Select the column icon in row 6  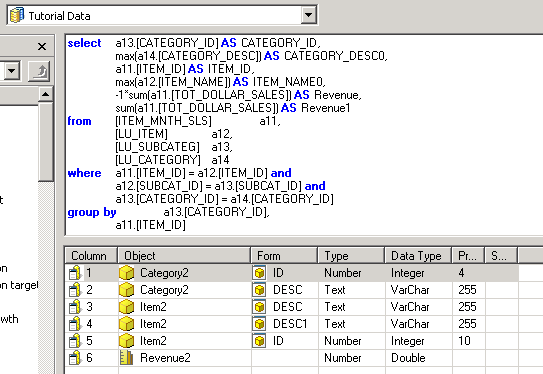coord(74,358)
